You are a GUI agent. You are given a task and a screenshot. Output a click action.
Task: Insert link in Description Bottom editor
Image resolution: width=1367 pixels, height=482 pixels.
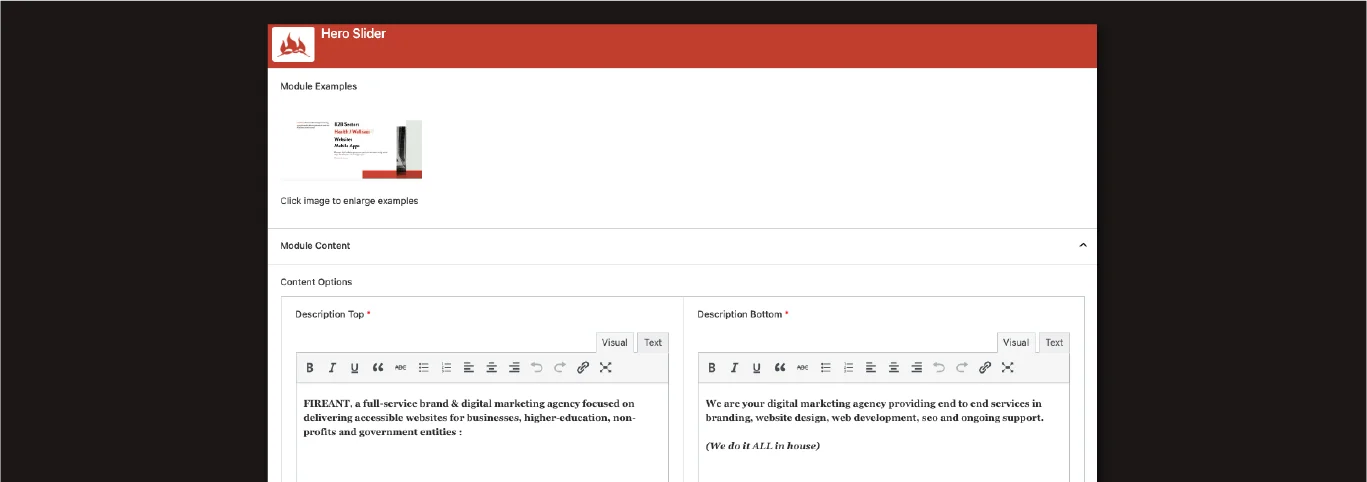pos(985,368)
